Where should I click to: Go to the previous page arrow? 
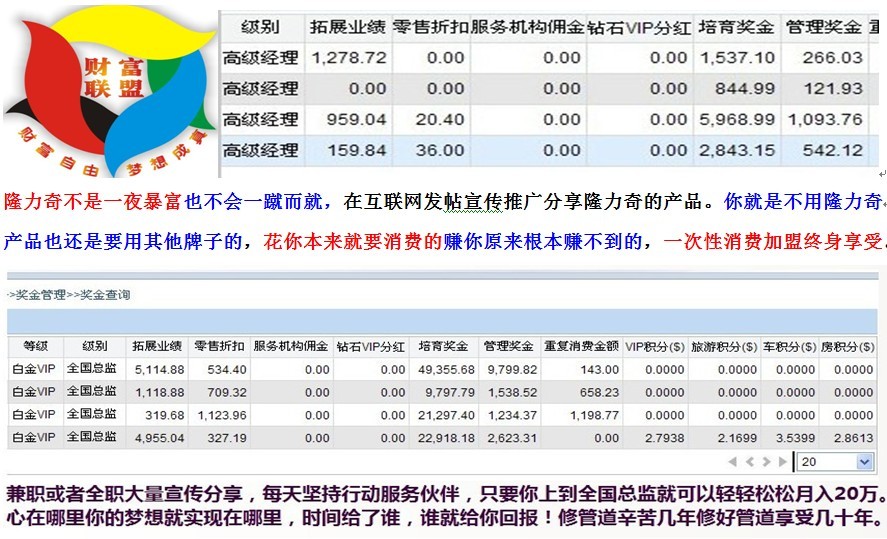click(750, 462)
